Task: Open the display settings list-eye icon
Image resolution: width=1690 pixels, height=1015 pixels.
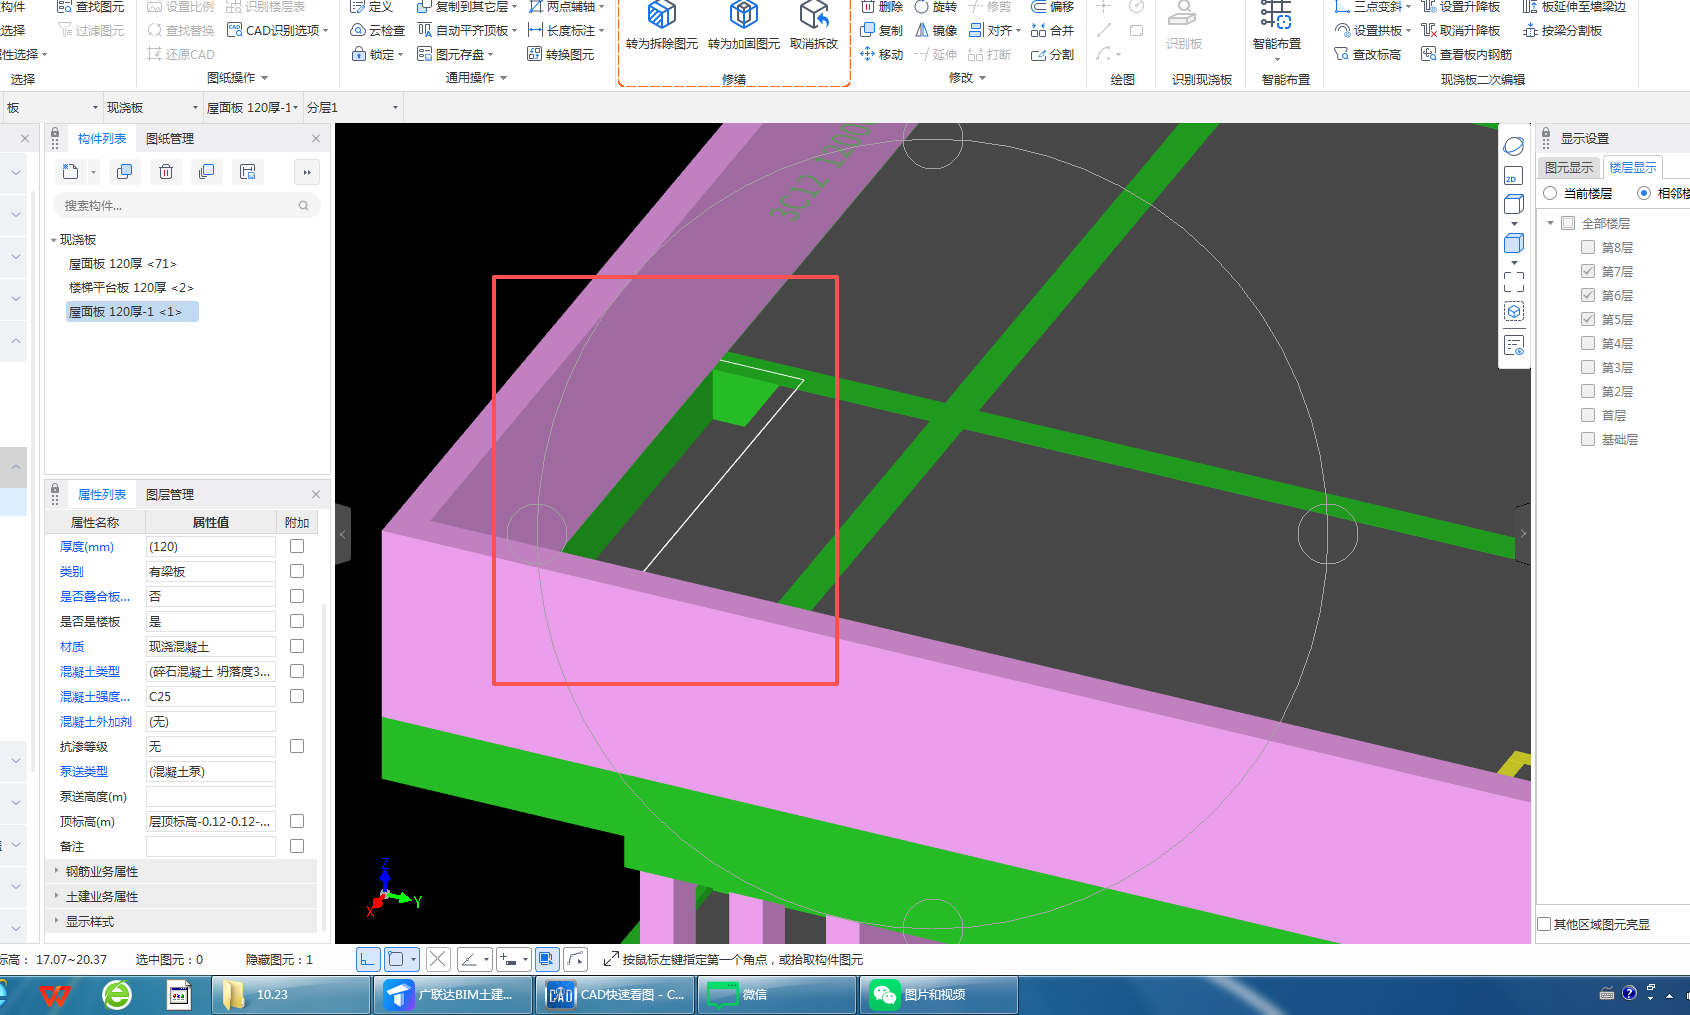Action: click(x=1514, y=346)
